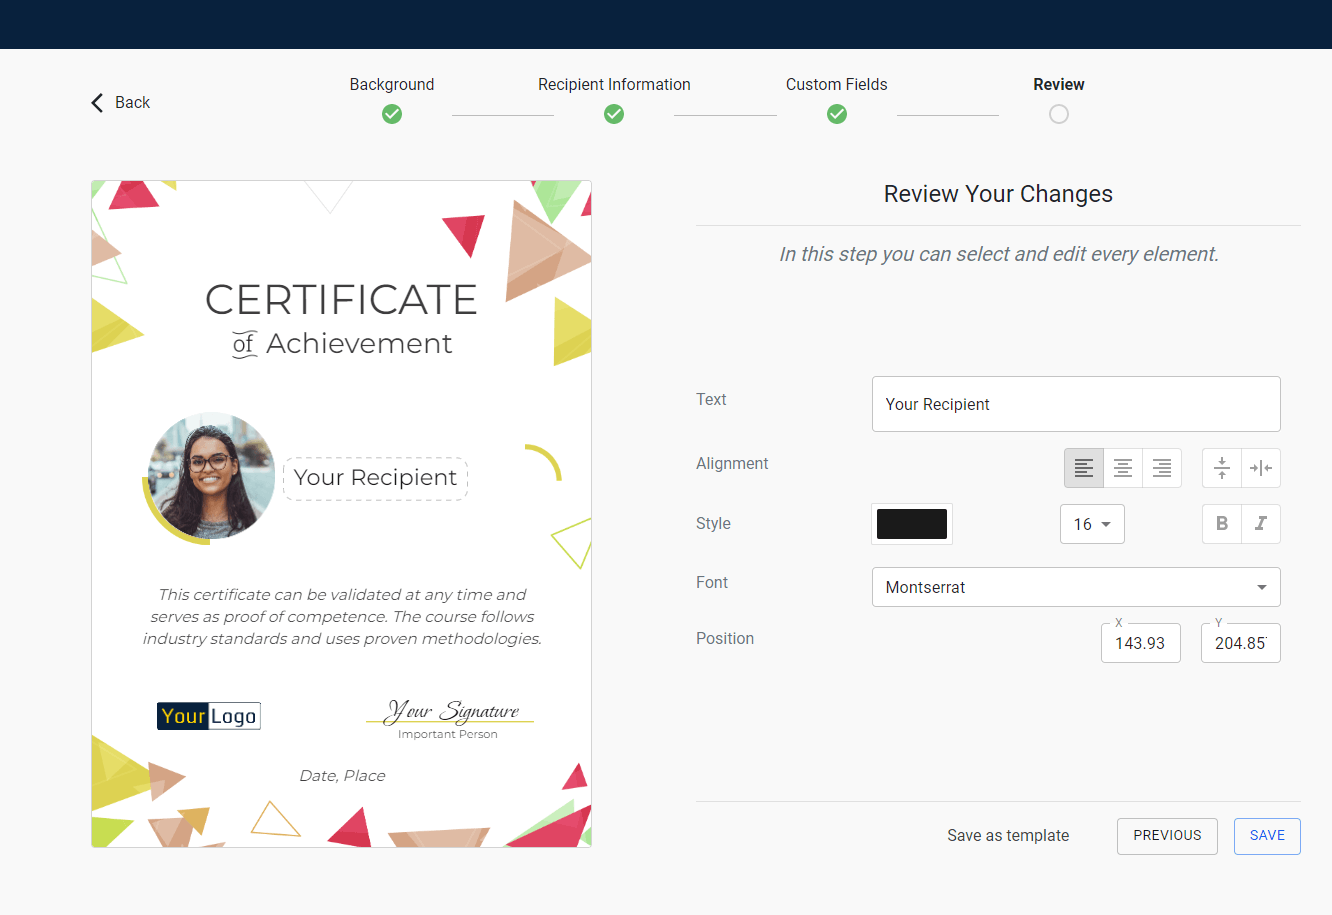Select the Review step's empty circle
The height and width of the screenshot is (915, 1332).
coord(1058,114)
